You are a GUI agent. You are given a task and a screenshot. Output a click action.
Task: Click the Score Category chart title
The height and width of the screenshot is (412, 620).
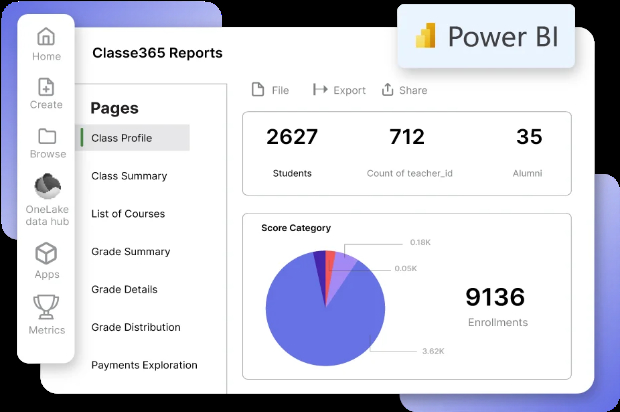coord(296,228)
